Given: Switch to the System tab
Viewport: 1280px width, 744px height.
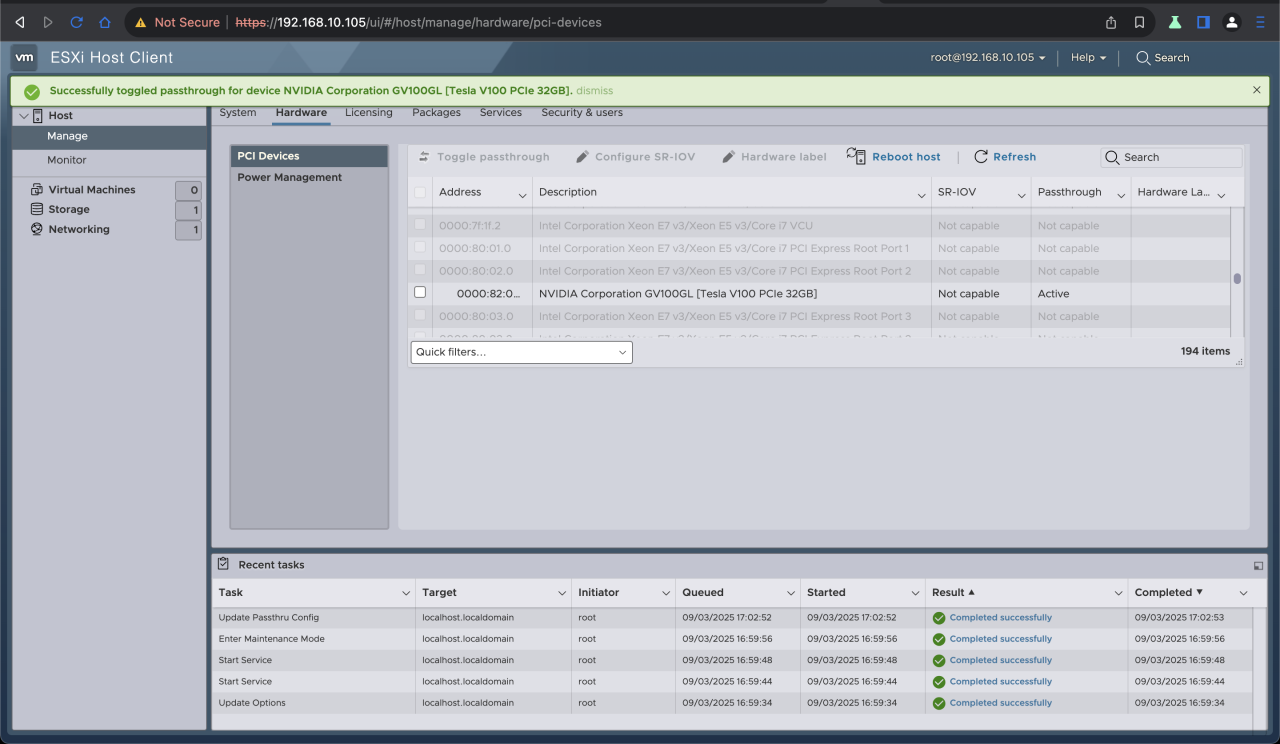Looking at the screenshot, I should pos(238,112).
